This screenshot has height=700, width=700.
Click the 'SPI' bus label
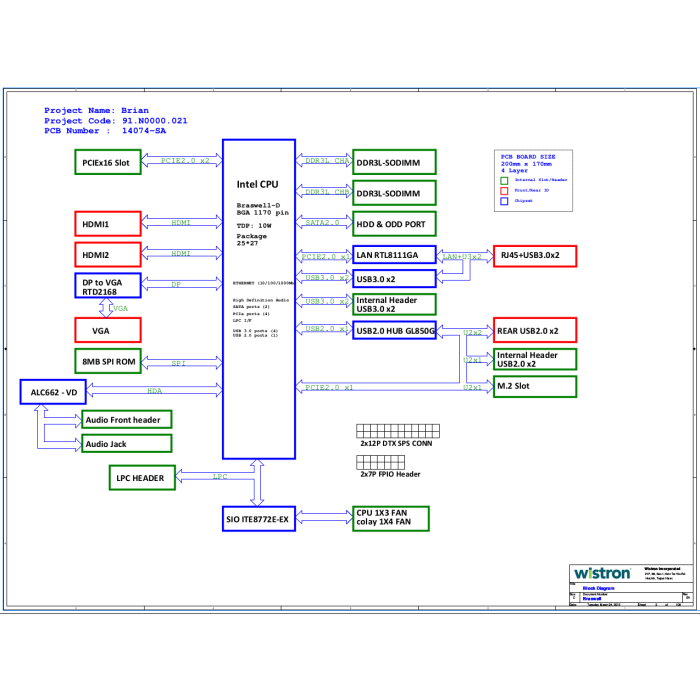tap(179, 363)
